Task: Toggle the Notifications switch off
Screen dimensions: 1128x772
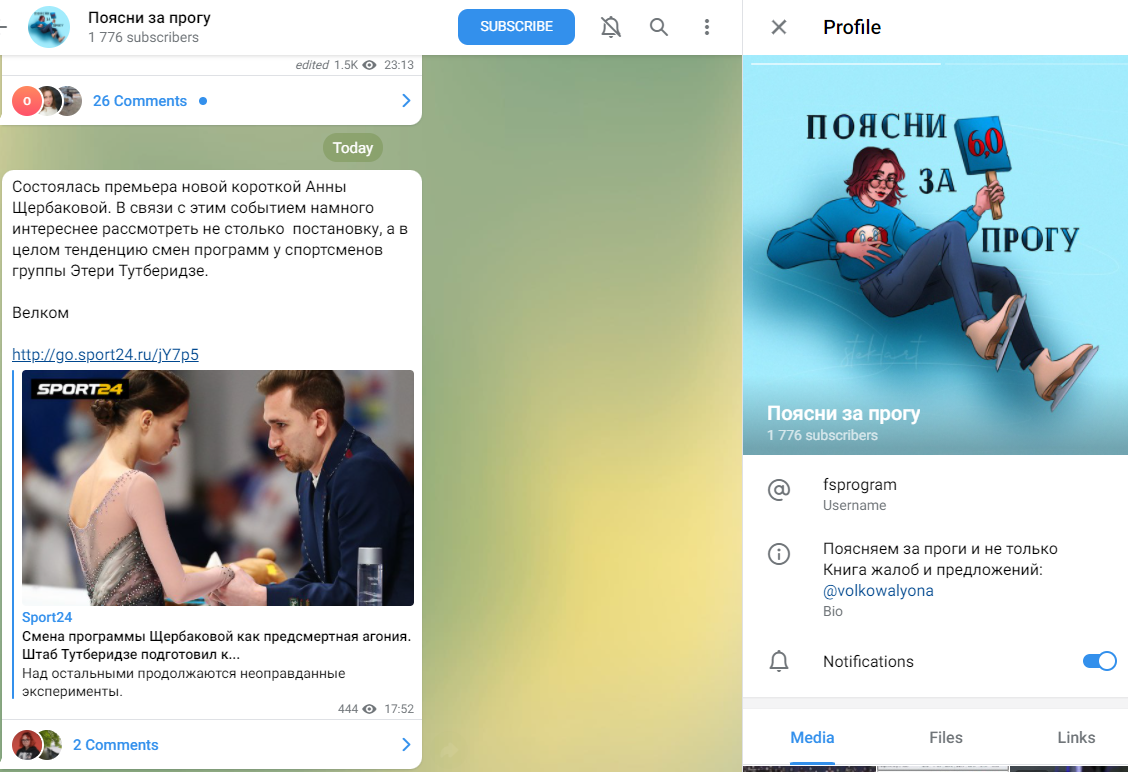Action: coord(1099,661)
